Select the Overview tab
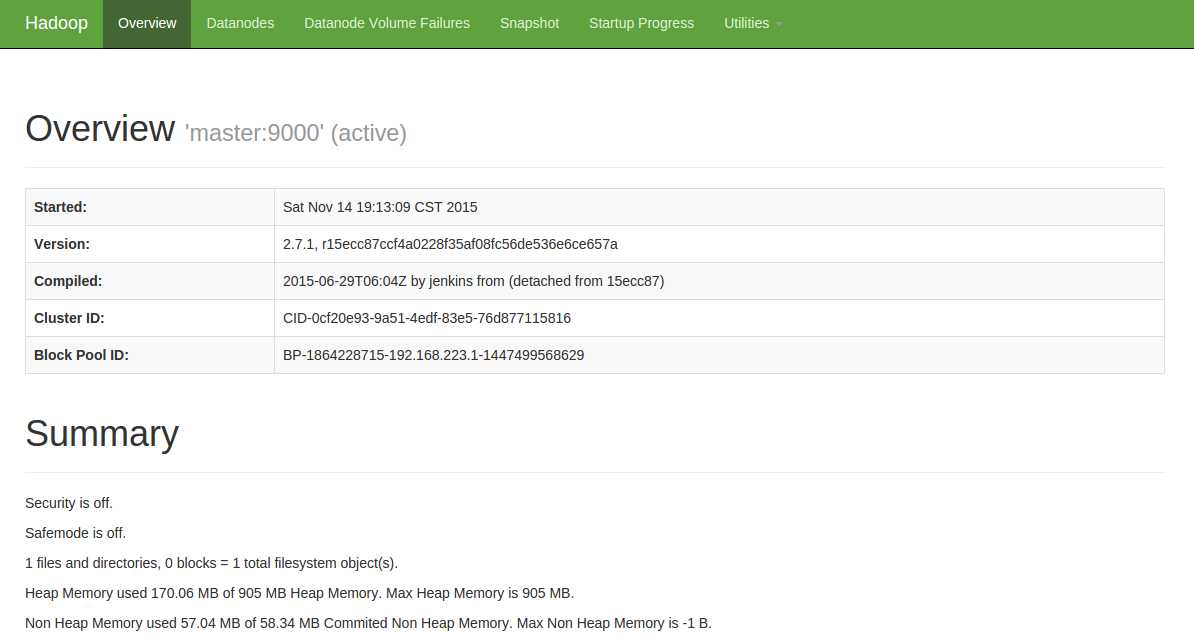 [147, 24]
